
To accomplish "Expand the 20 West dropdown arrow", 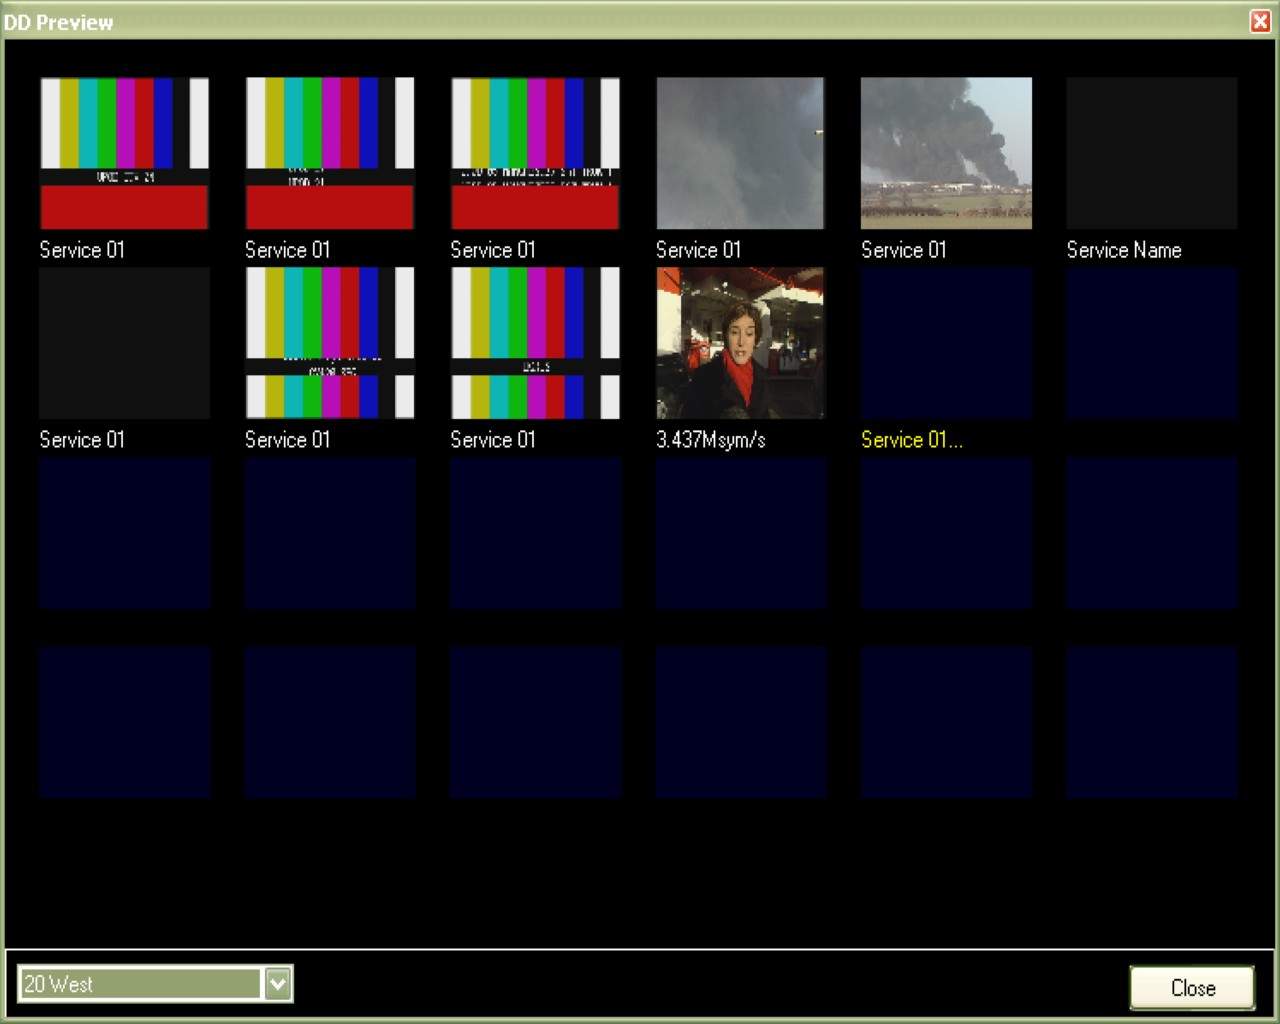I will coord(278,984).
